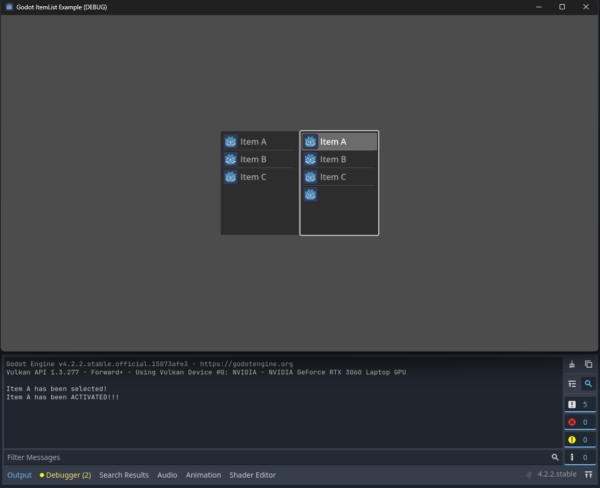Click the Copy Selection icon in output panel
The width and height of the screenshot is (600, 488).
(588, 365)
